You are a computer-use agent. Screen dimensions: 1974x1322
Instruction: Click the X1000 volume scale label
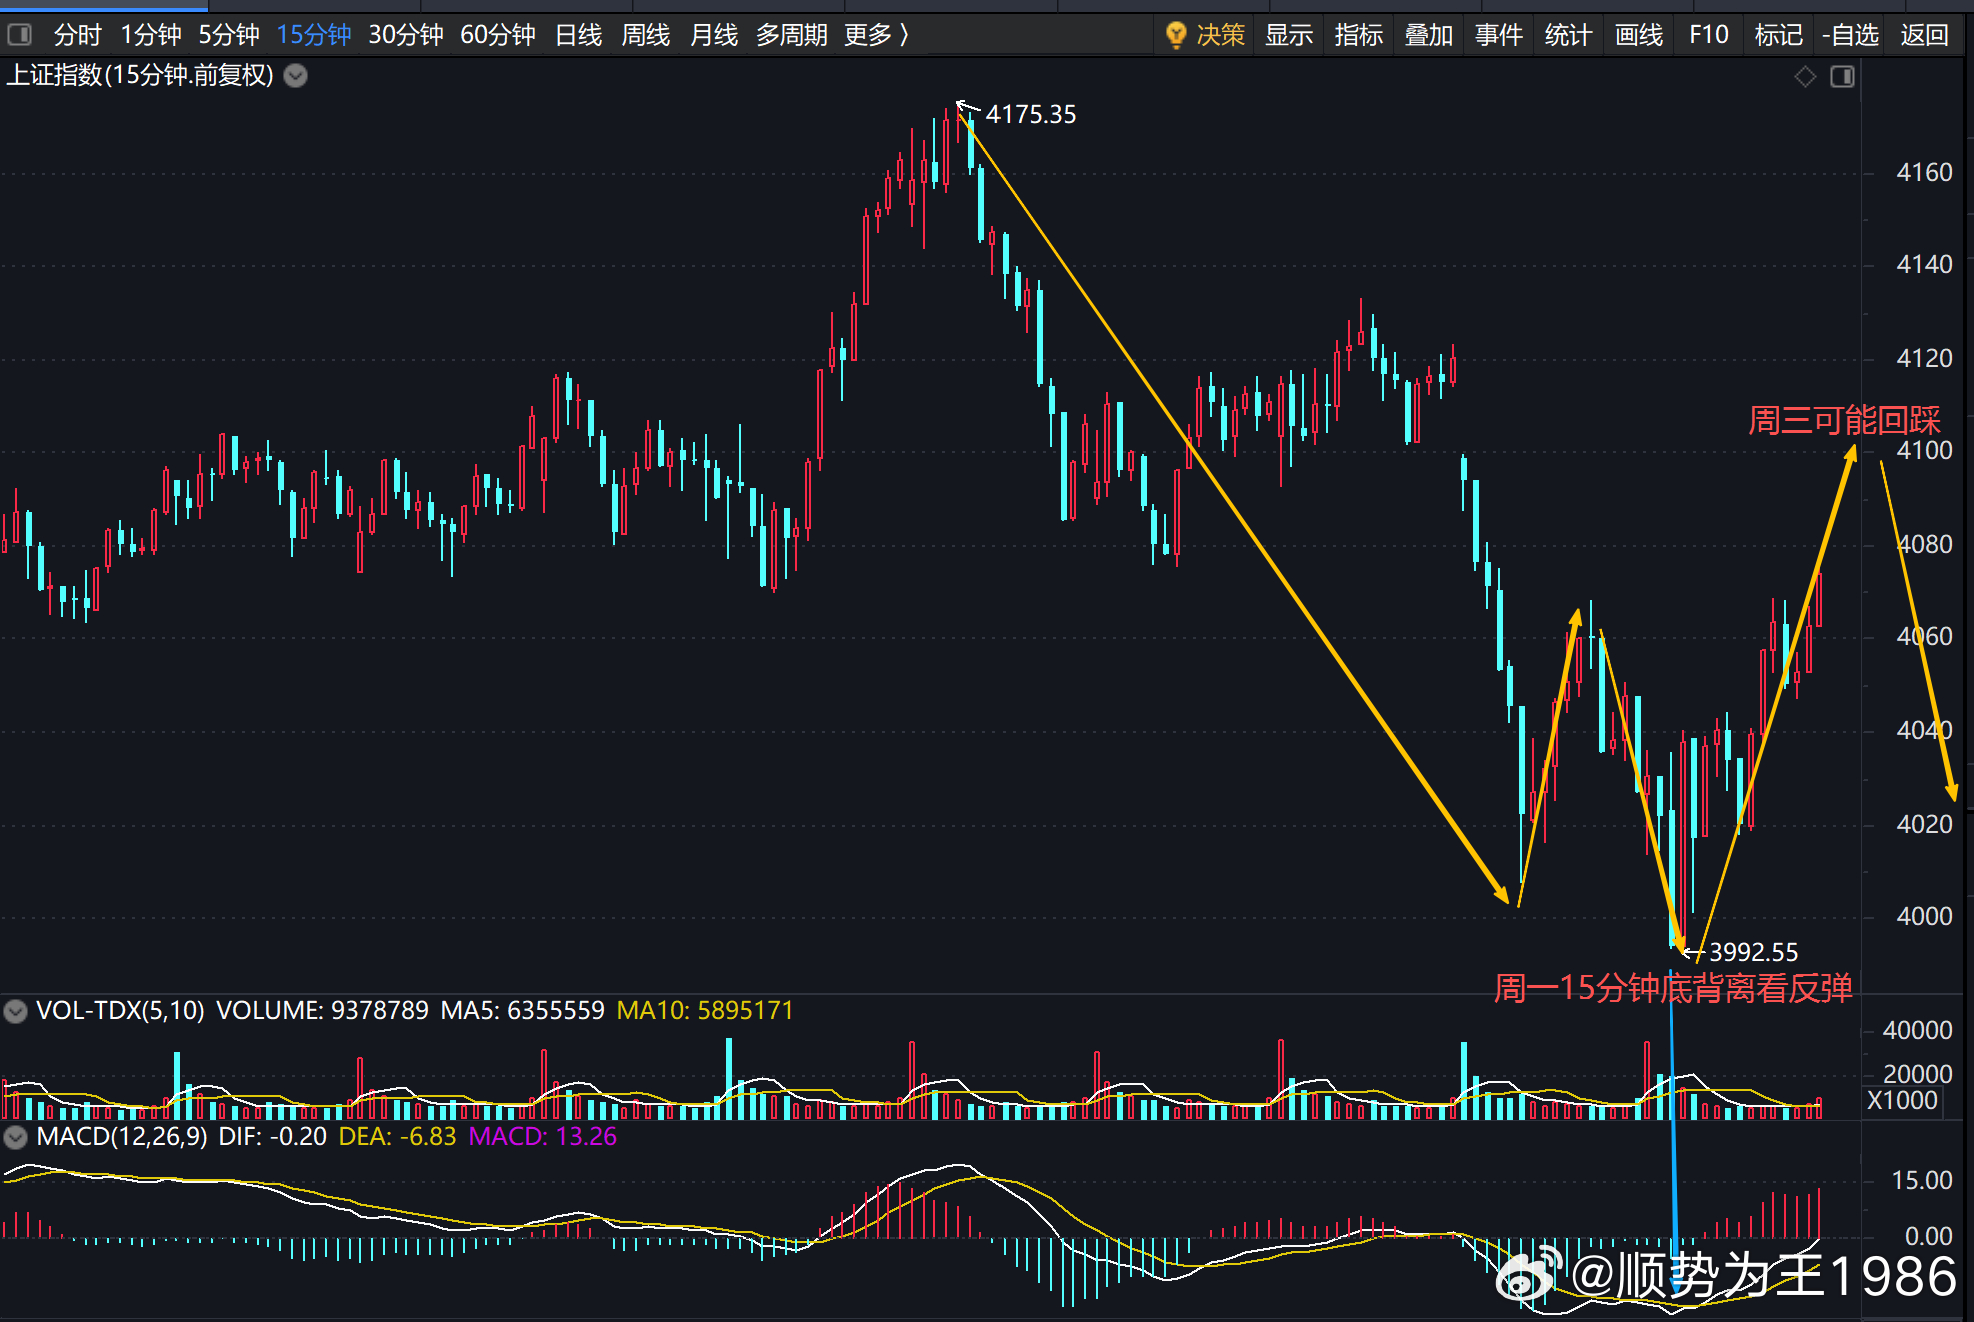[x=1902, y=1101]
